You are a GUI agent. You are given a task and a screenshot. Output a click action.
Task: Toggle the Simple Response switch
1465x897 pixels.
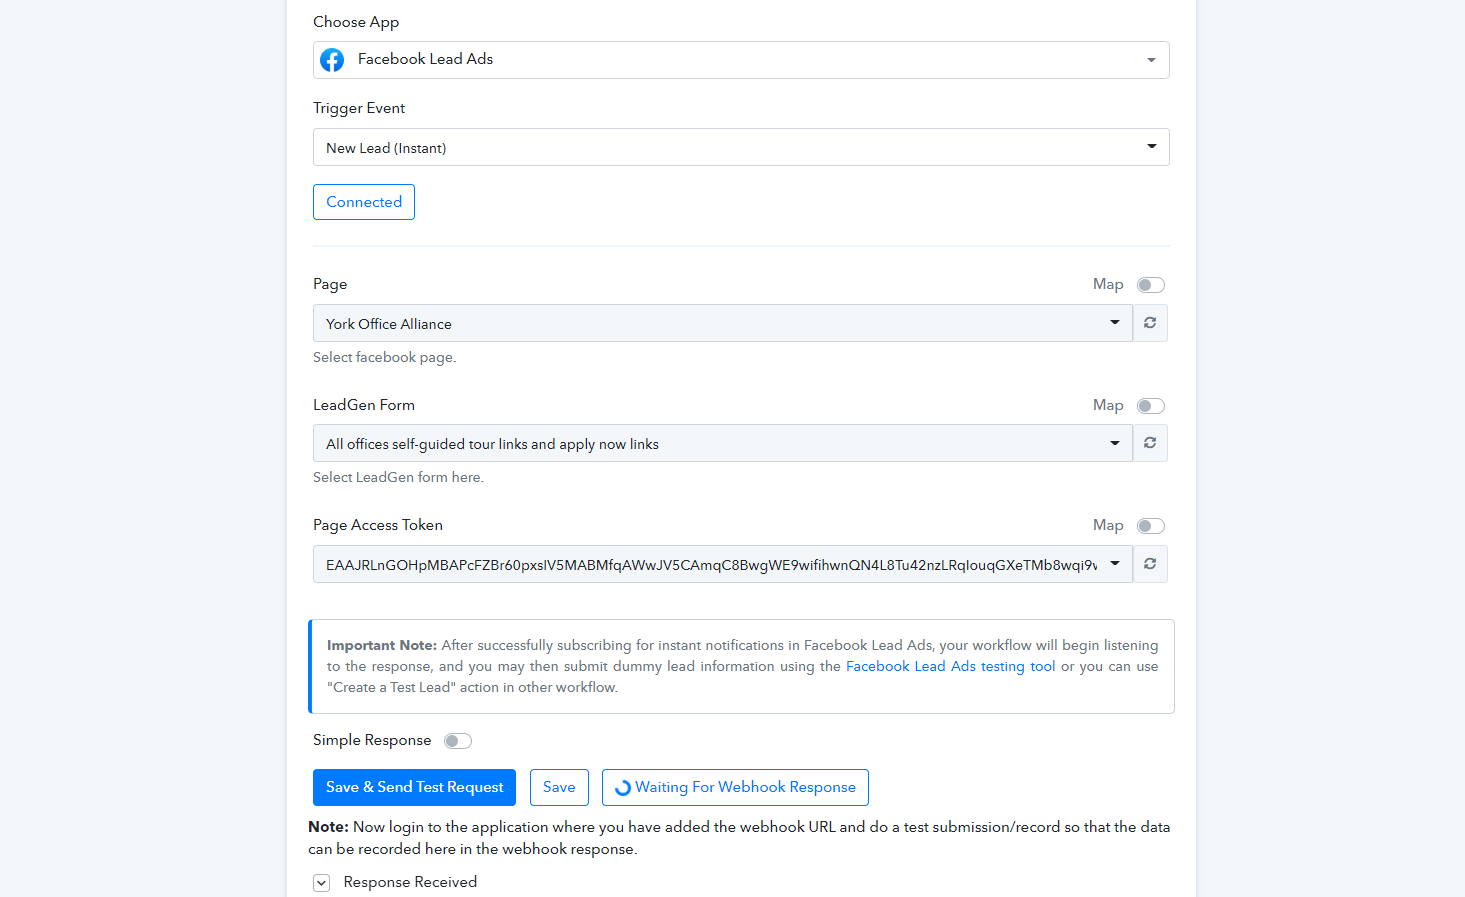458,741
